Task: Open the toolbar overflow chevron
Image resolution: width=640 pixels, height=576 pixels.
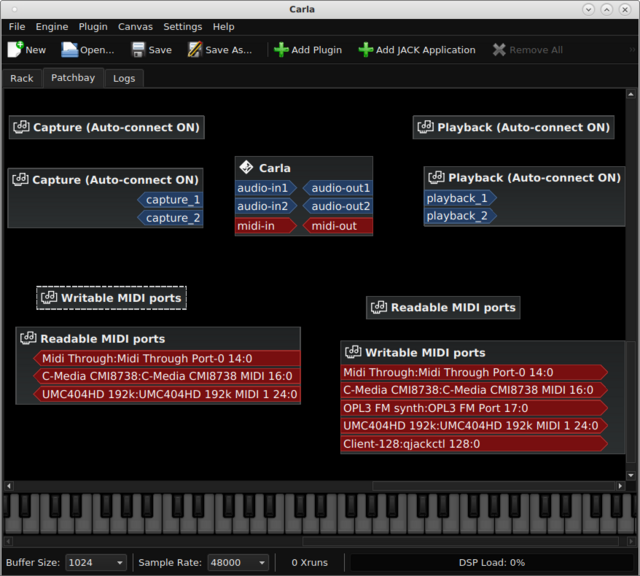Action: (x=632, y=50)
